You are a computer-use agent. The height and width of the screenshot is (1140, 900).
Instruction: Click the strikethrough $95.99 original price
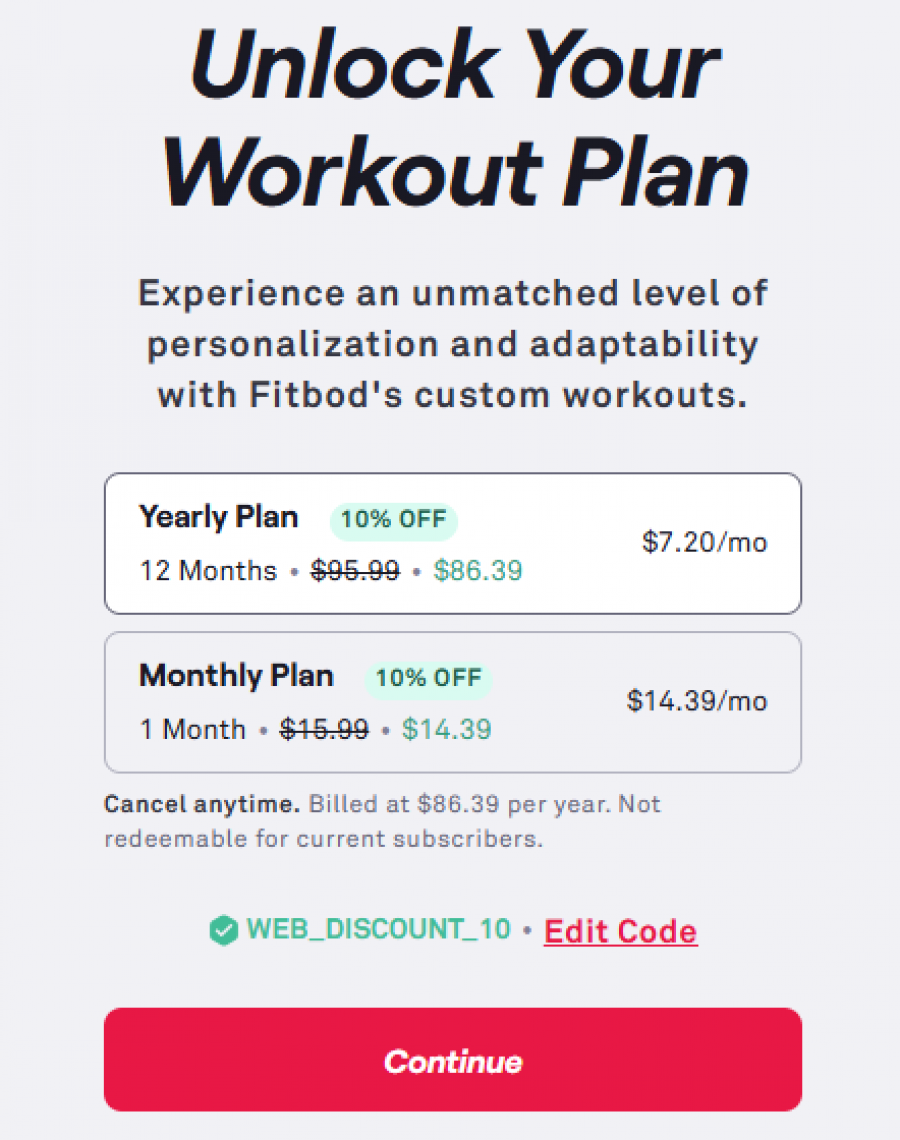point(354,570)
